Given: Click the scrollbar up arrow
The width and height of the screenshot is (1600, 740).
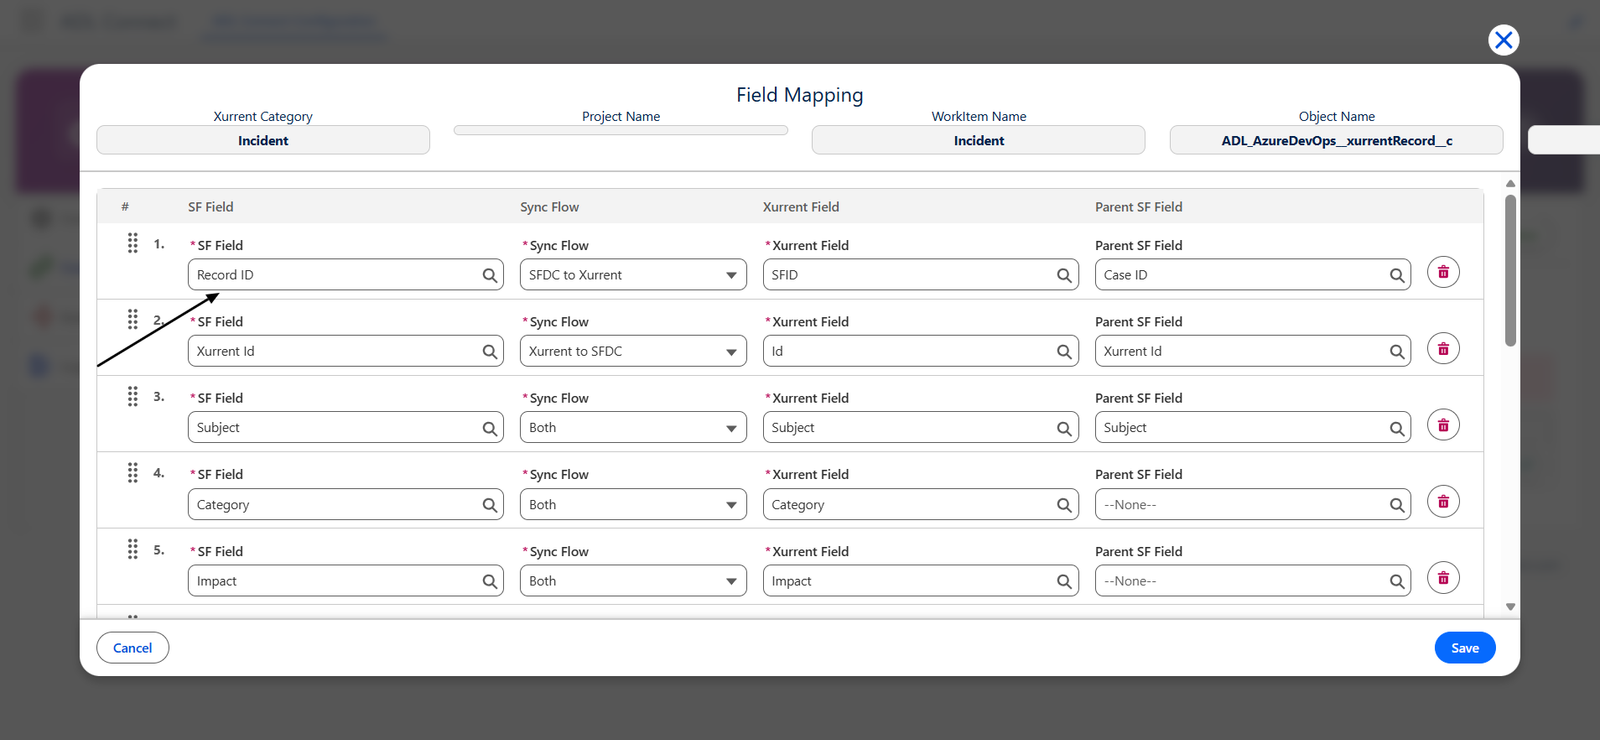Looking at the screenshot, I should click(1510, 184).
